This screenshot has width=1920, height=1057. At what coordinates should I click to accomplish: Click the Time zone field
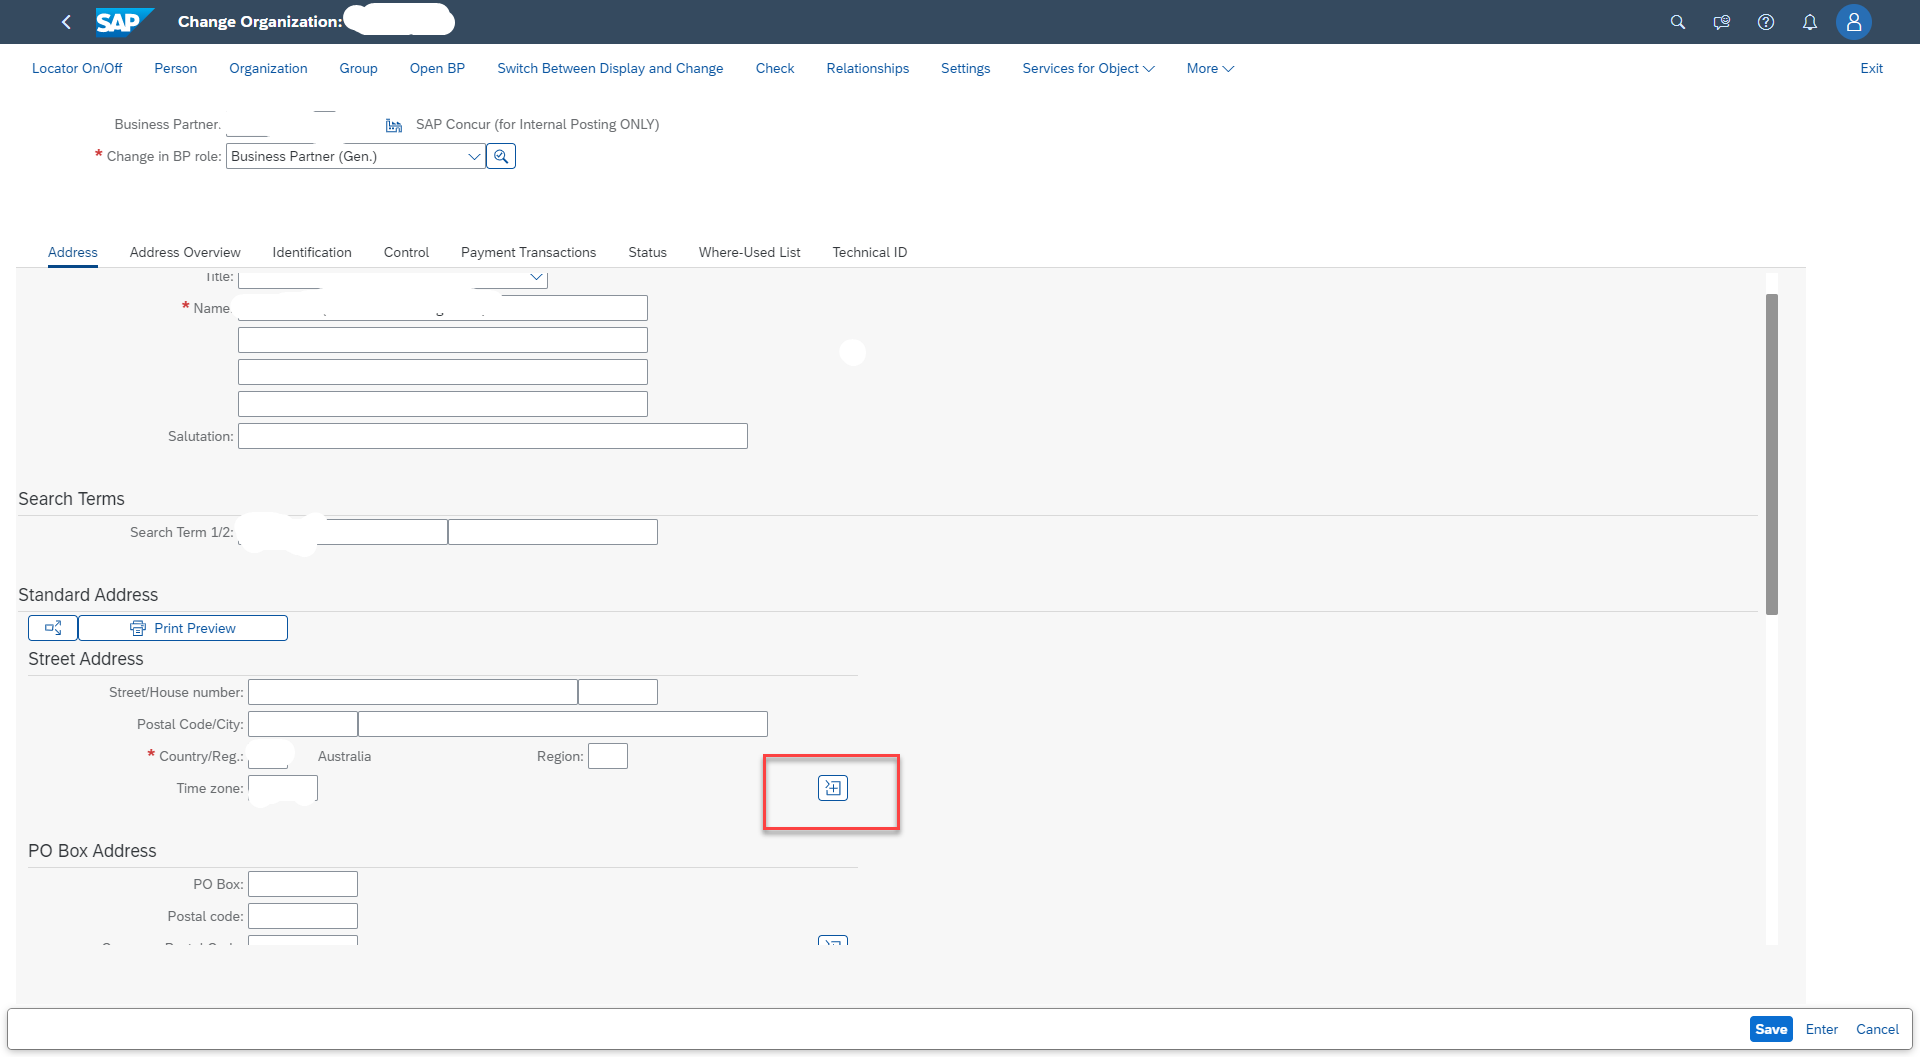(283, 788)
